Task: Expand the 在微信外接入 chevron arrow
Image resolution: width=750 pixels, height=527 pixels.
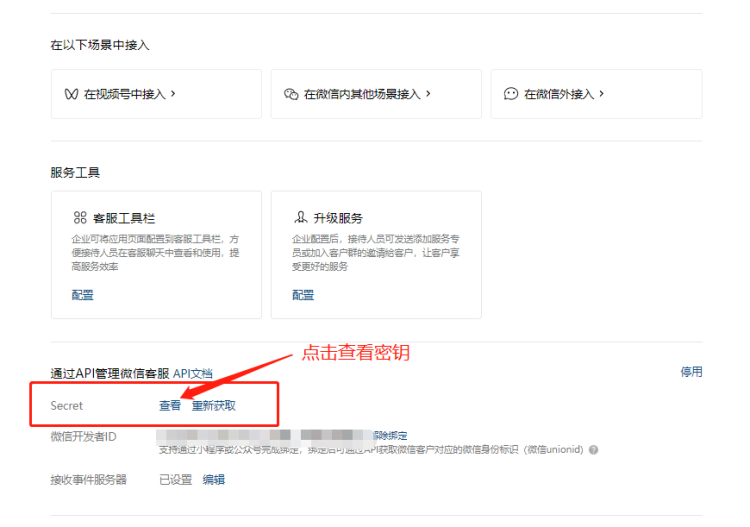Action: click(602, 93)
